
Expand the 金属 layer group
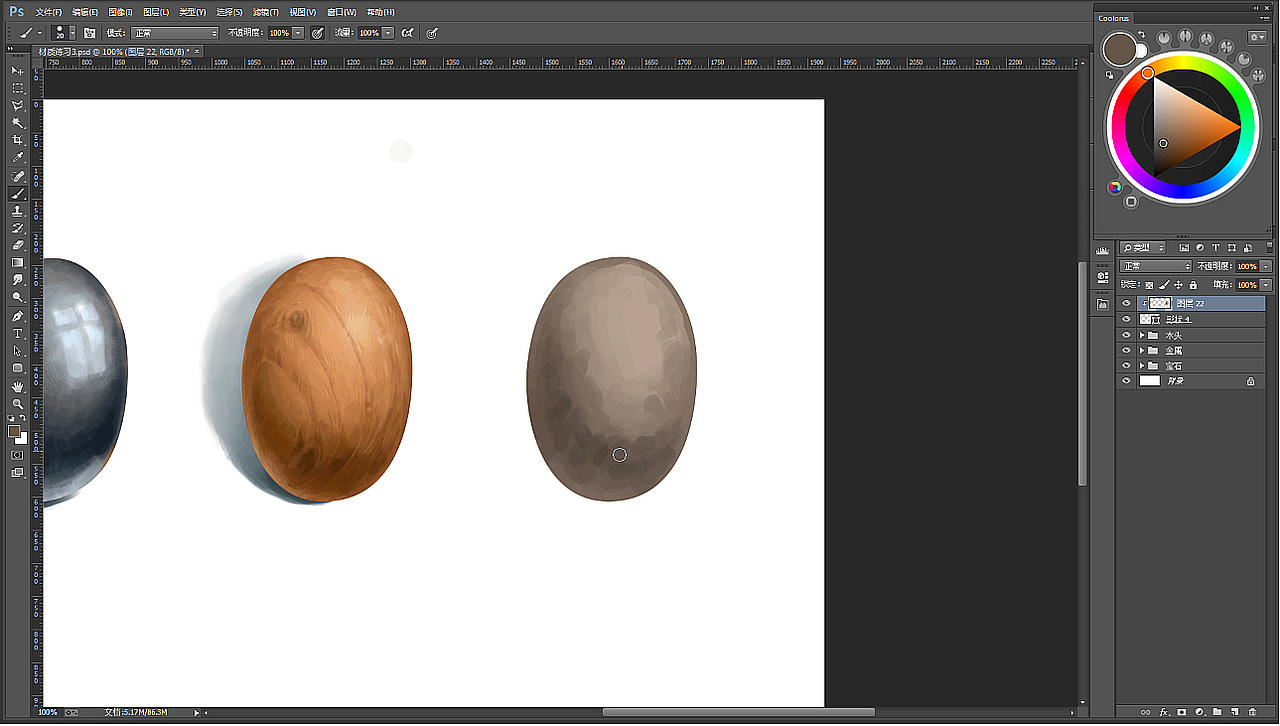(x=1142, y=351)
